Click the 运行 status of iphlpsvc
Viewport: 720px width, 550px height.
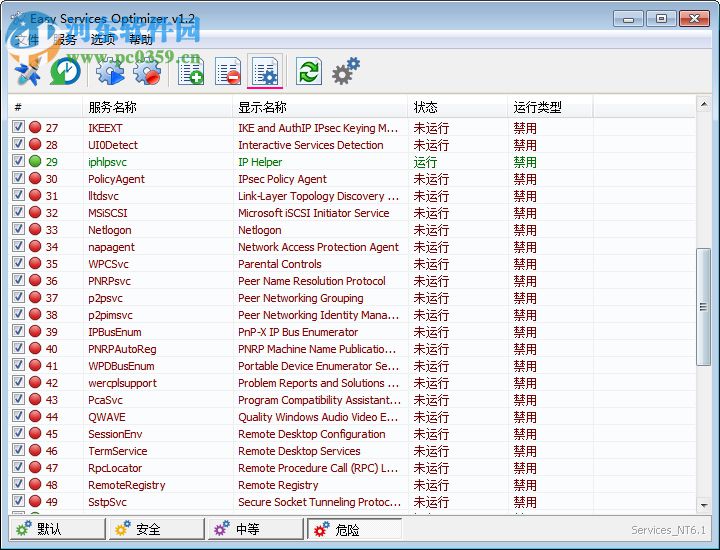pyautogui.click(x=425, y=162)
